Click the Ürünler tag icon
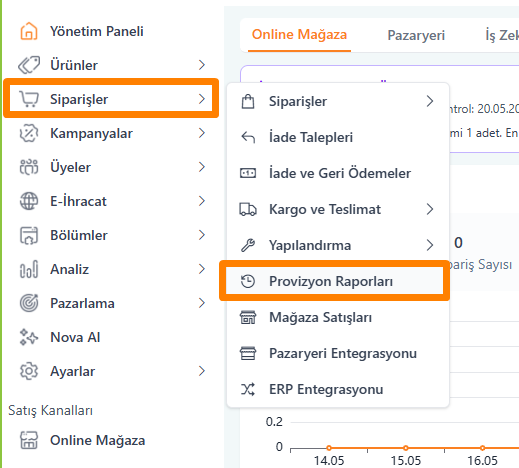The height and width of the screenshot is (468, 519). (x=29, y=65)
